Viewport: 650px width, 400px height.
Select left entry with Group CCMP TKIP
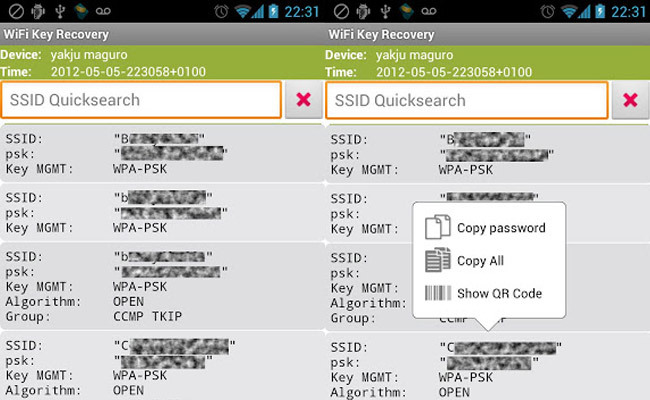point(162,286)
